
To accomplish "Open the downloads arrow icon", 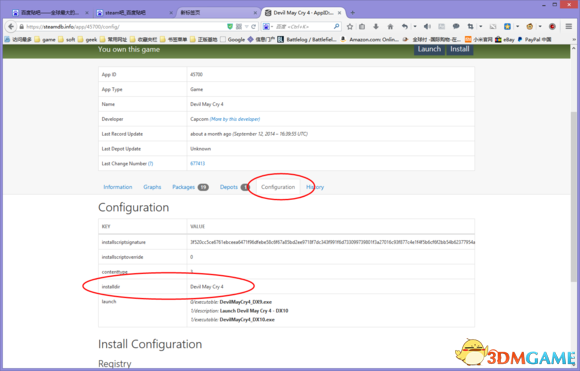I will (376, 27).
